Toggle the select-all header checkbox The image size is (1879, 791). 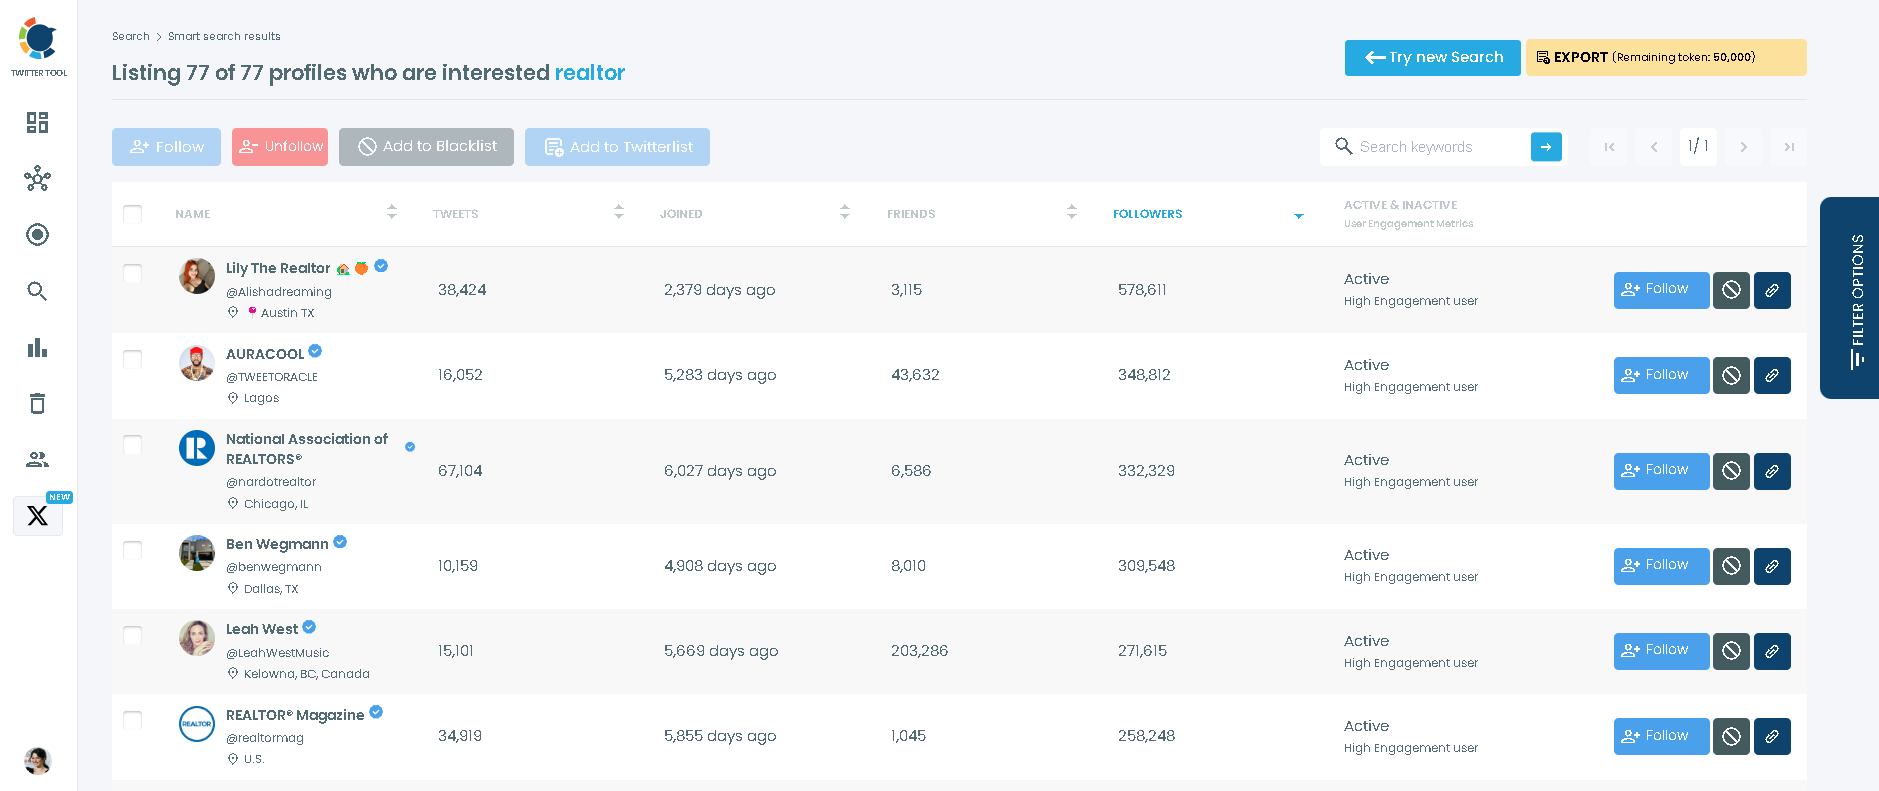(x=132, y=214)
